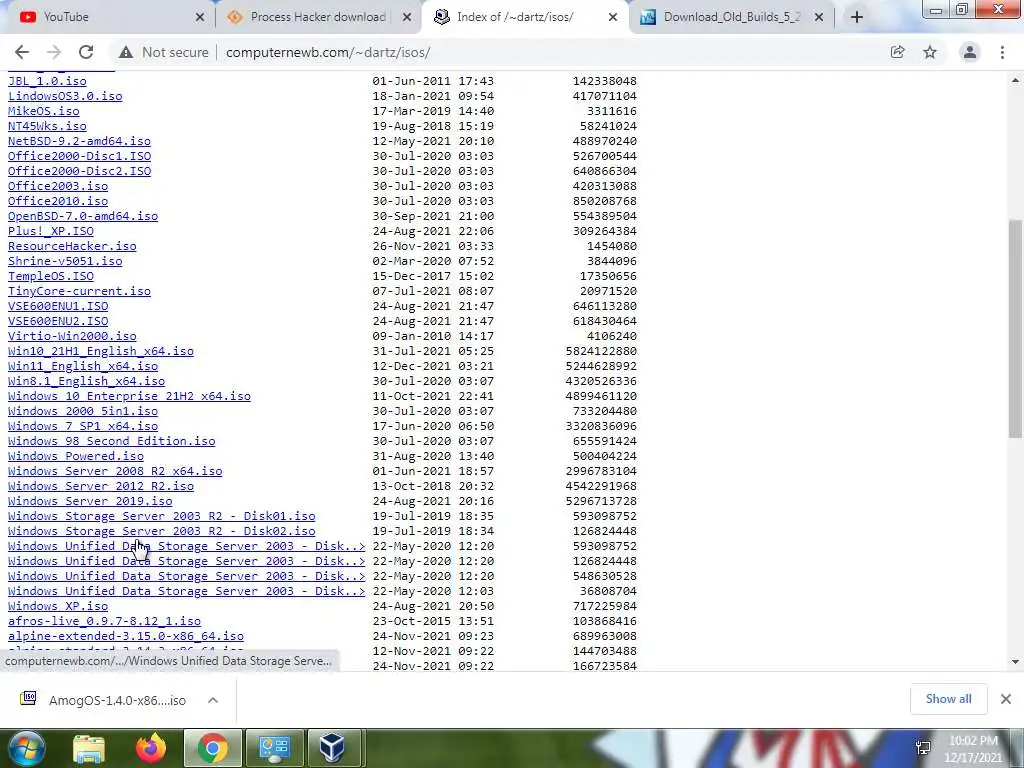Viewport: 1024px width, 768px height.
Task: Click the TinyCore-current.iso link
Action: tap(79, 291)
